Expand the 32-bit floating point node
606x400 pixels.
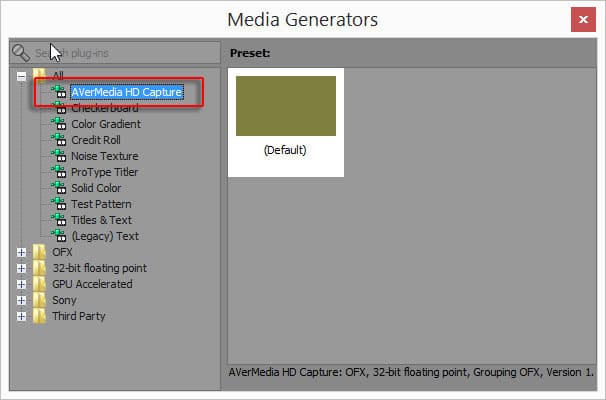point(22,268)
